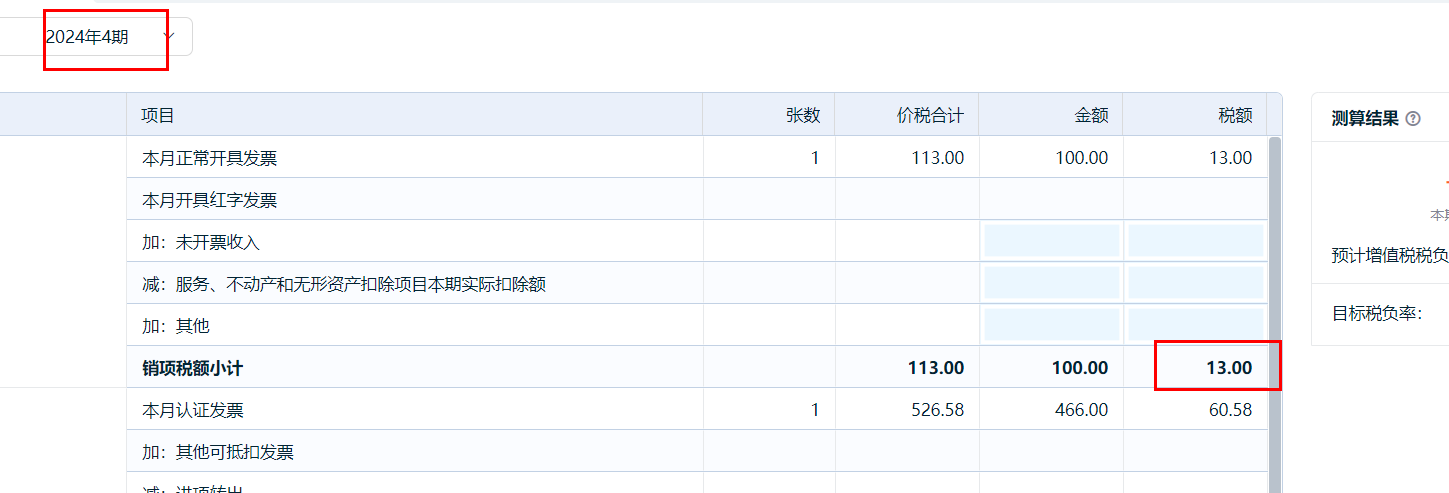Click the 项目 column header

(x=158, y=115)
